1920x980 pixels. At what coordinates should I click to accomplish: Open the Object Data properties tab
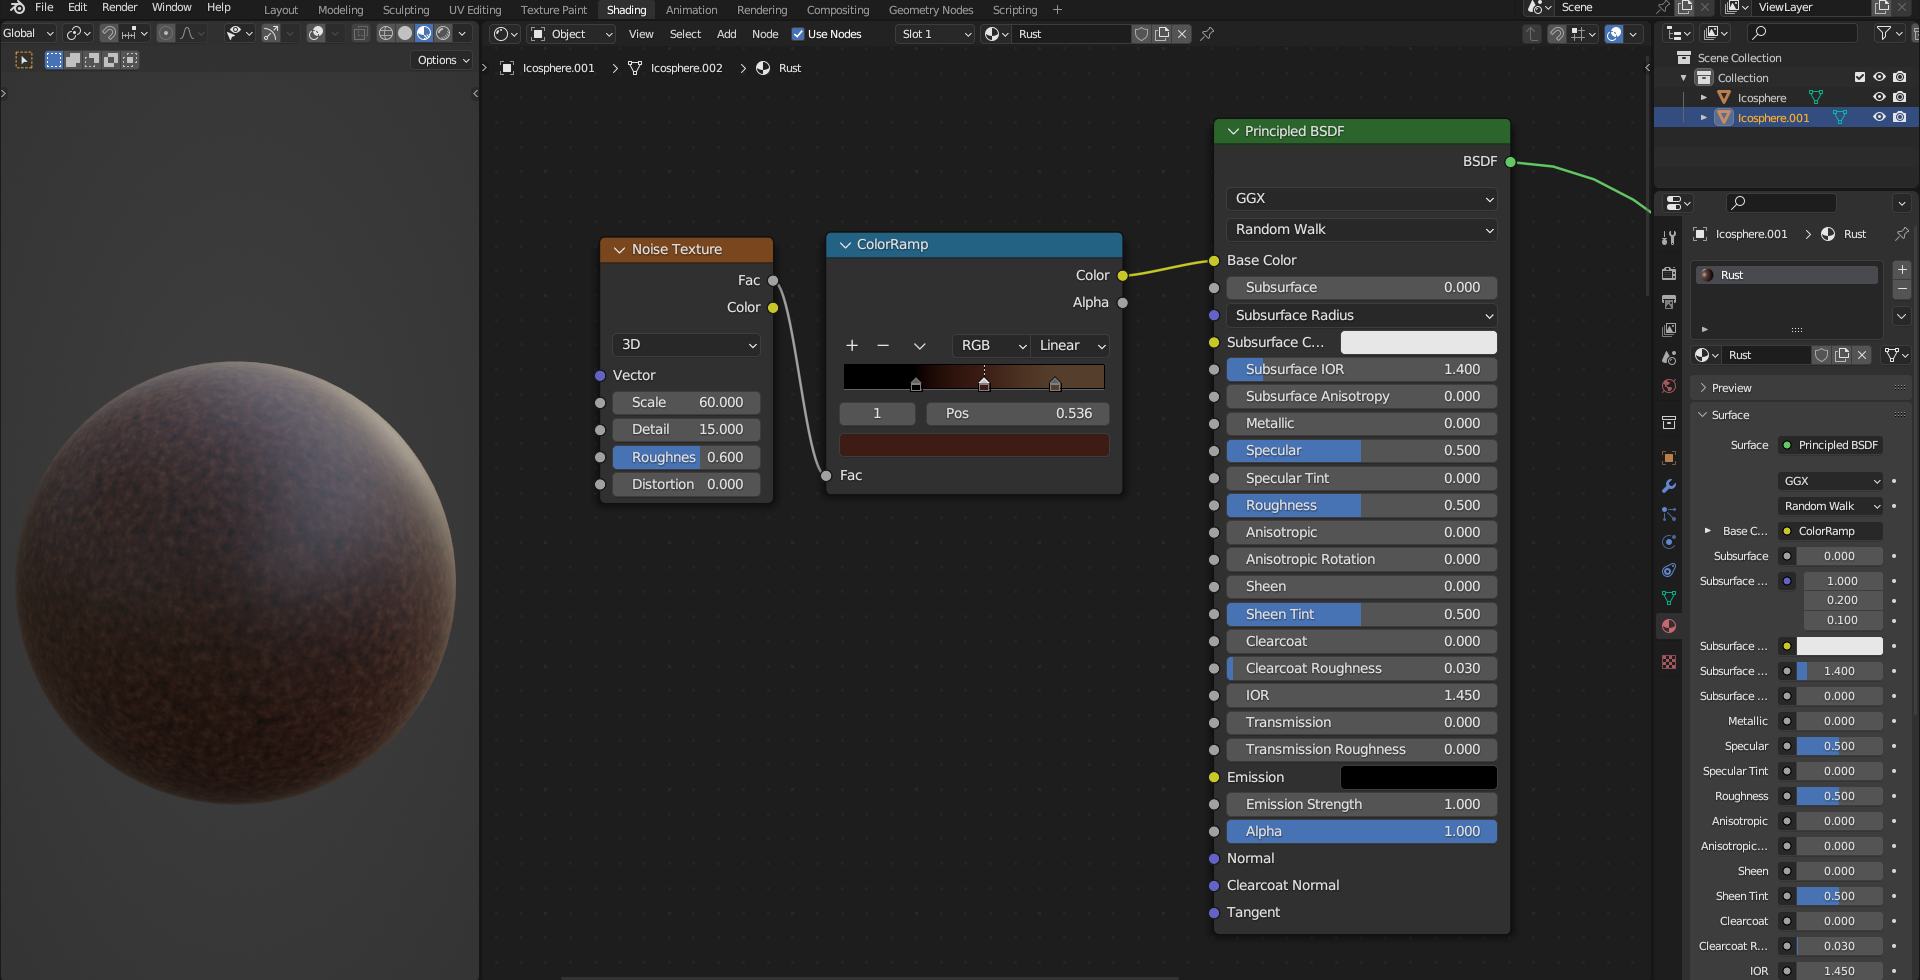click(1669, 598)
